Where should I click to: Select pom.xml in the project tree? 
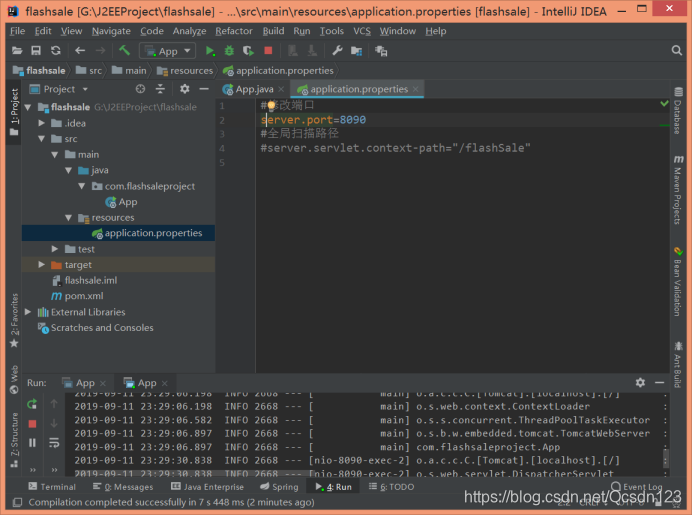[x=78, y=296]
